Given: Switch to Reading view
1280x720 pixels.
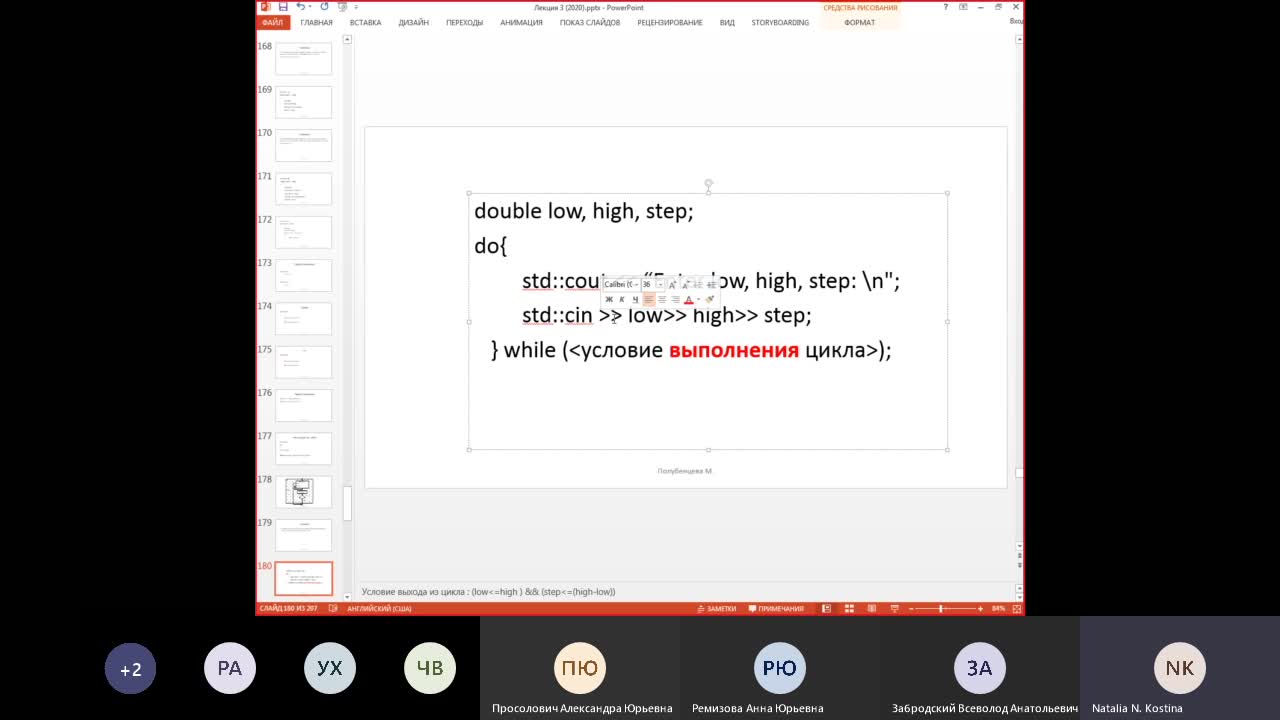Looking at the screenshot, I should tap(872, 608).
